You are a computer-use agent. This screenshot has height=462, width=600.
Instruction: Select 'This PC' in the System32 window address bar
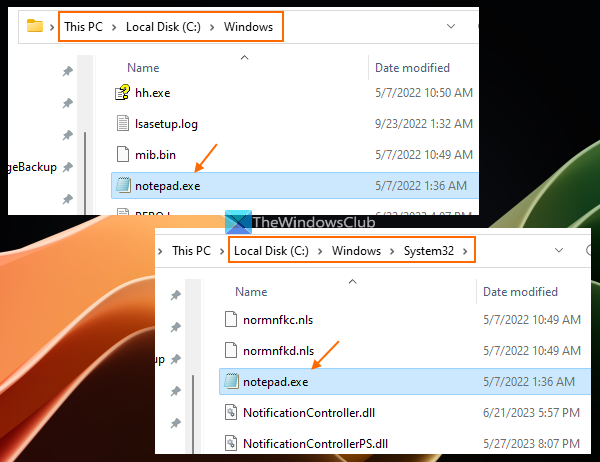pos(191,251)
